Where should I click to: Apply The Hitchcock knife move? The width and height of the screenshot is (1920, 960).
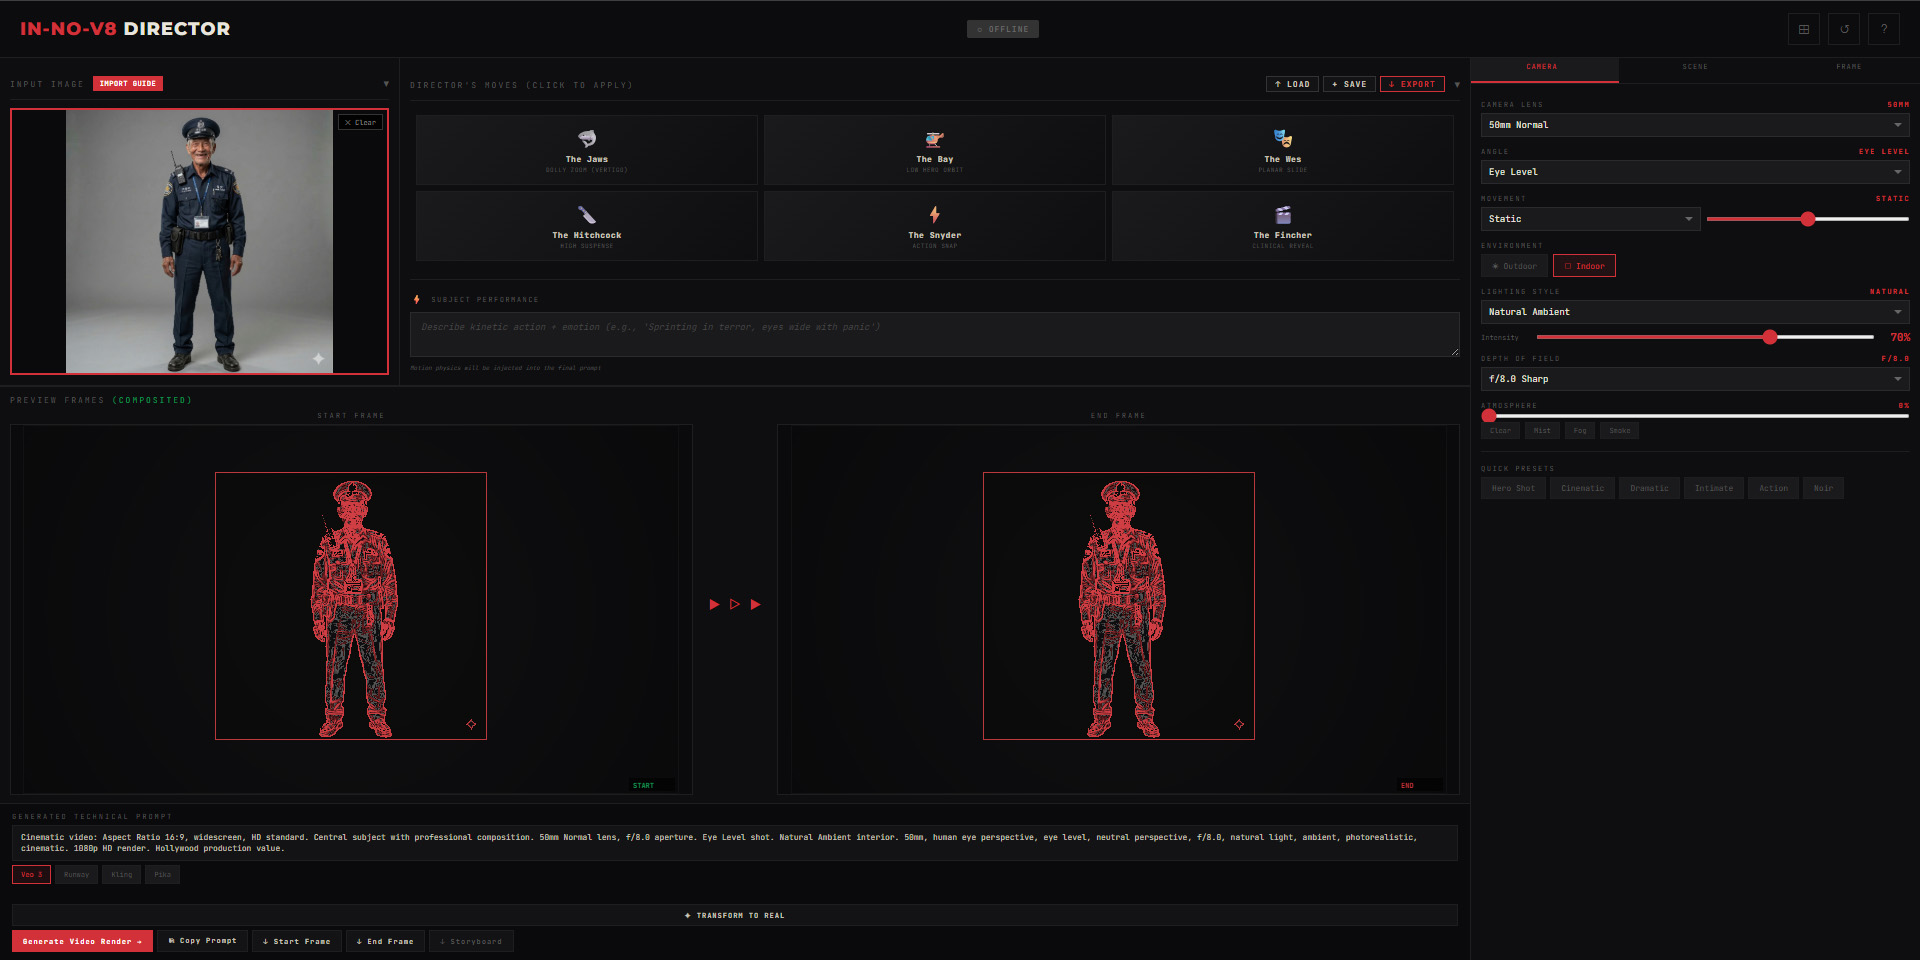[x=586, y=226]
